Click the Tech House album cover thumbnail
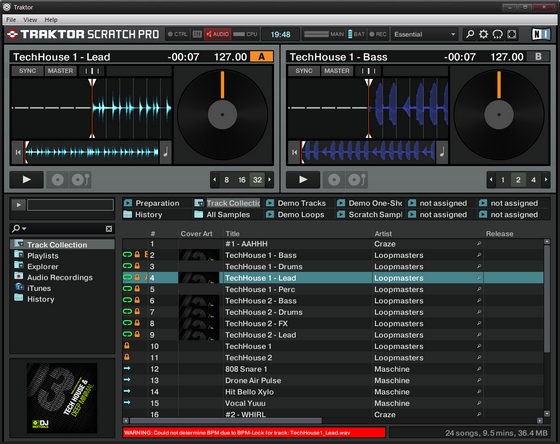Image resolution: width=560 pixels, height=444 pixels. pos(62,398)
